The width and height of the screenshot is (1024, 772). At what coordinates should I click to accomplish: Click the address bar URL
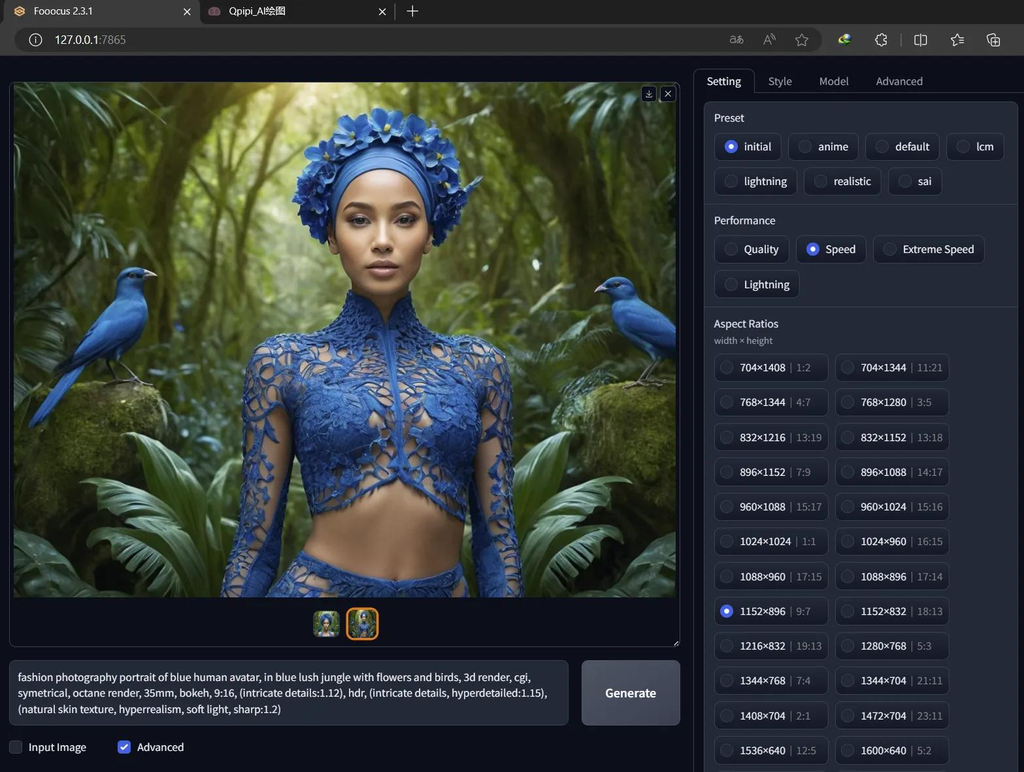coord(90,40)
